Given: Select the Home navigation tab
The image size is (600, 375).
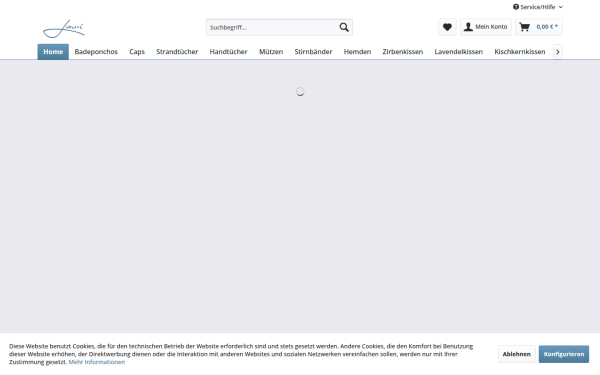Looking at the screenshot, I should (53, 52).
